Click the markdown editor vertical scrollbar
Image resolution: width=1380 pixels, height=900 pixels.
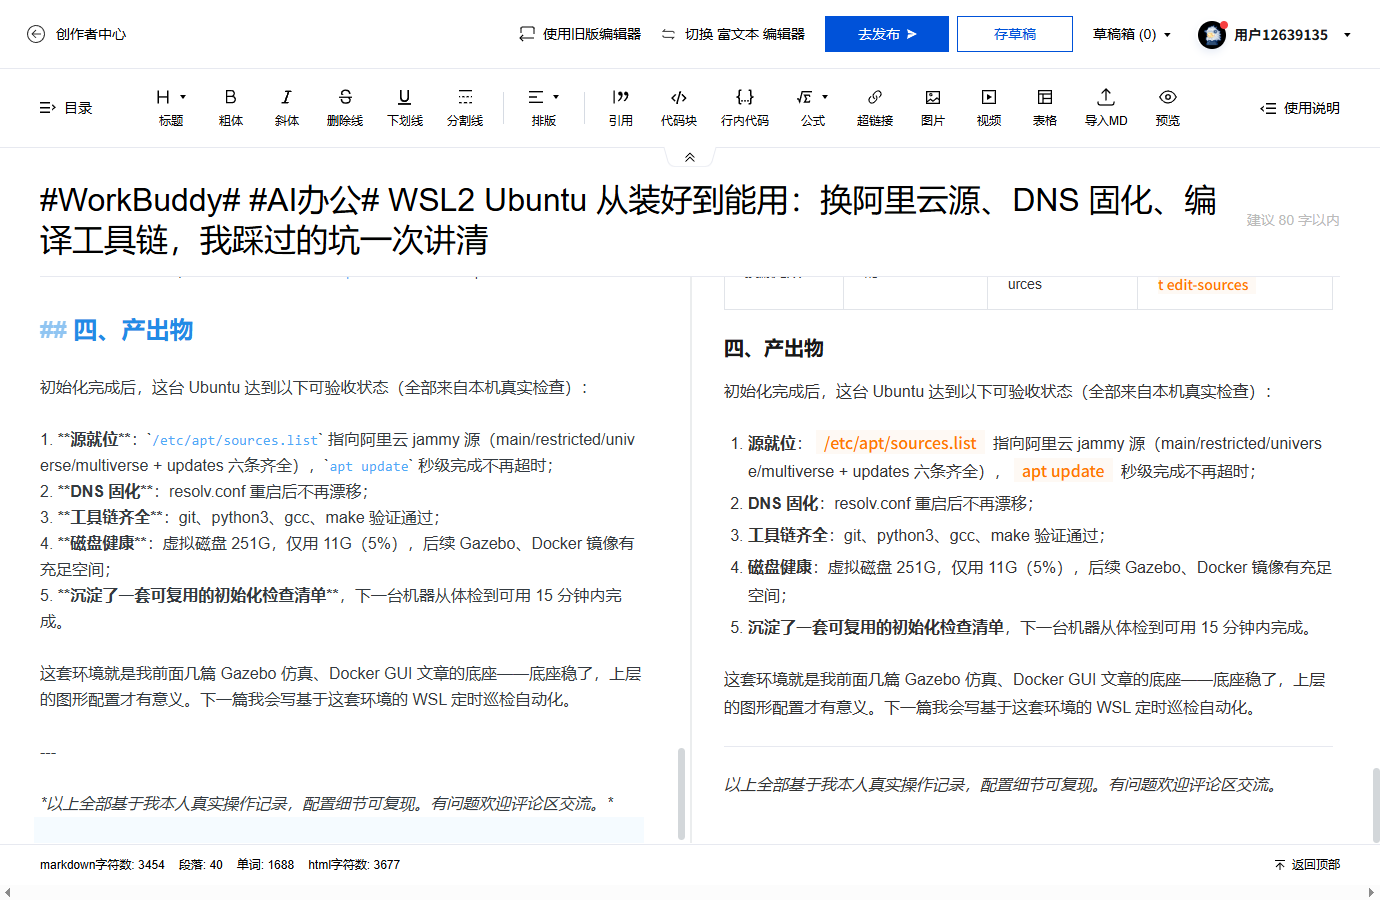[x=681, y=793]
